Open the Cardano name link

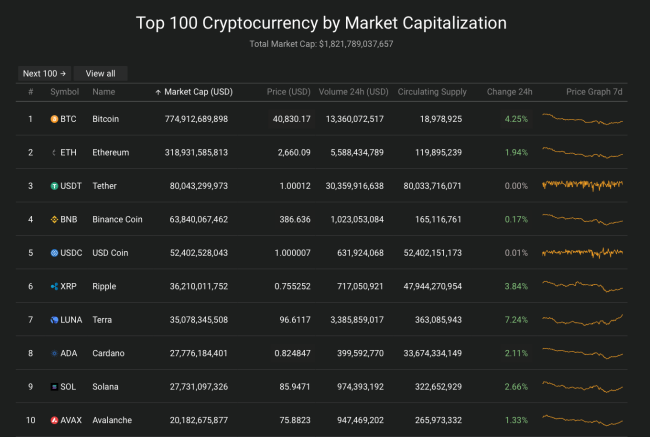coord(108,353)
